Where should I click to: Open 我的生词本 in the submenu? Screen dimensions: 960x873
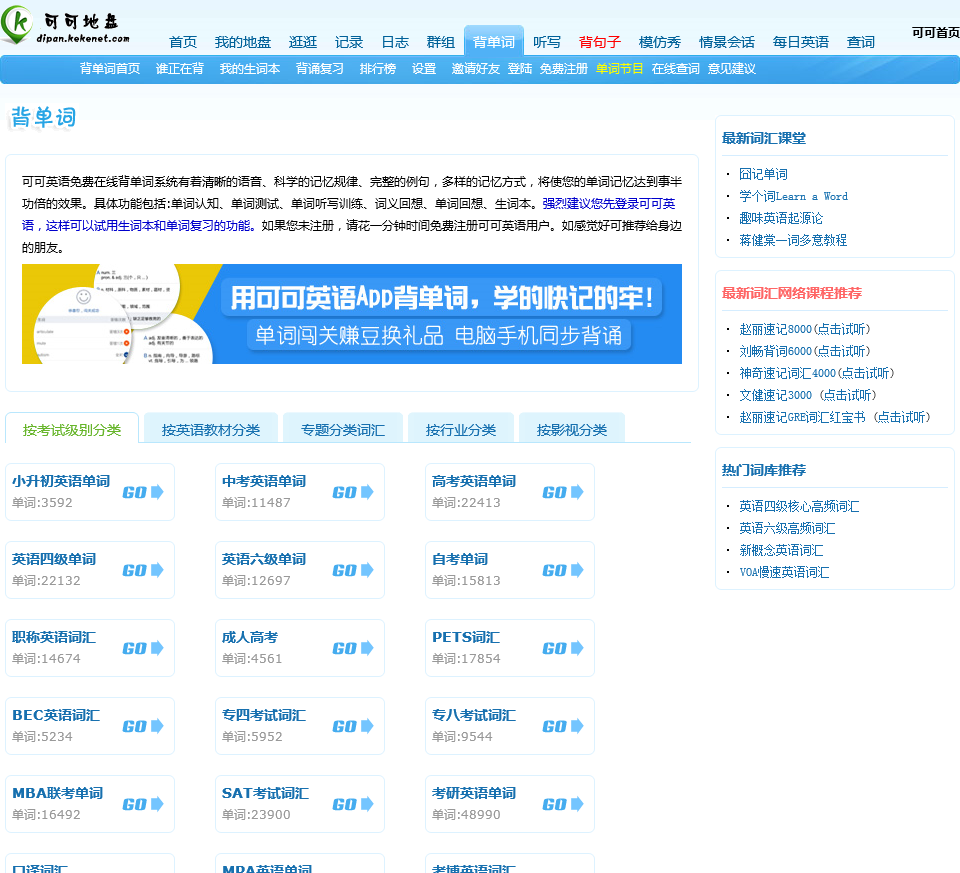click(250, 69)
